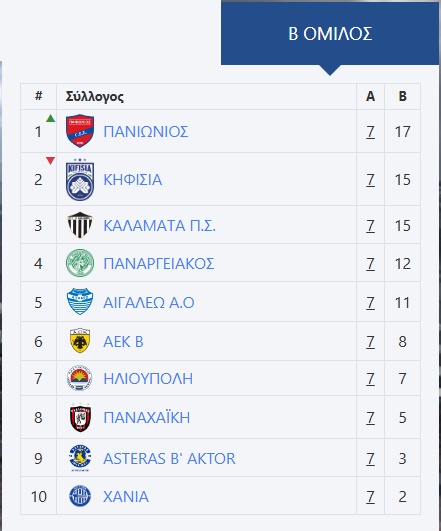Open the ΠΑΝΙΩΝΙΟΣ team link
This screenshot has width=441, height=531.
click(x=146, y=131)
